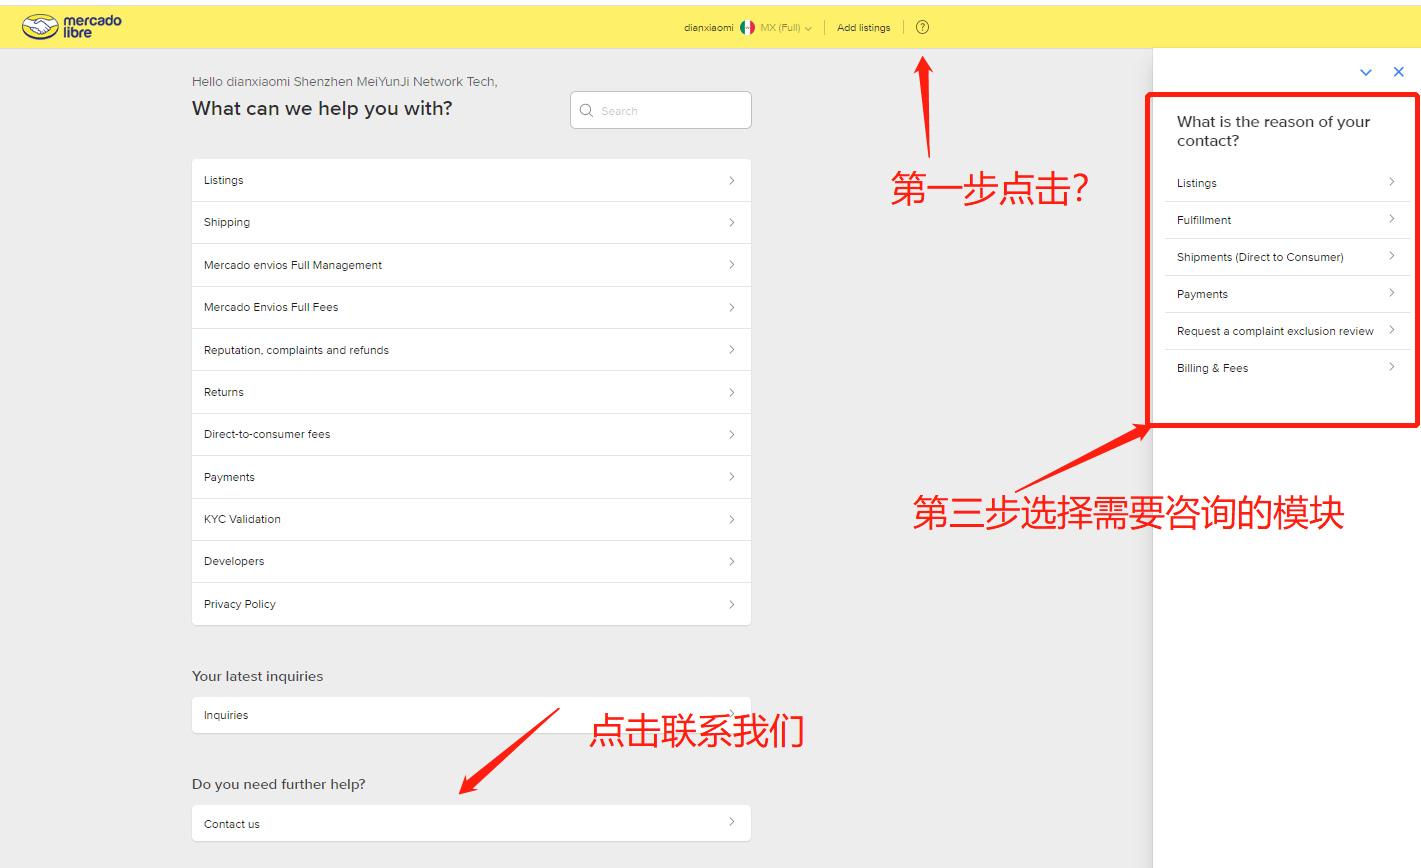Open the Shipping help topic
The width and height of the screenshot is (1421, 868).
(x=470, y=223)
